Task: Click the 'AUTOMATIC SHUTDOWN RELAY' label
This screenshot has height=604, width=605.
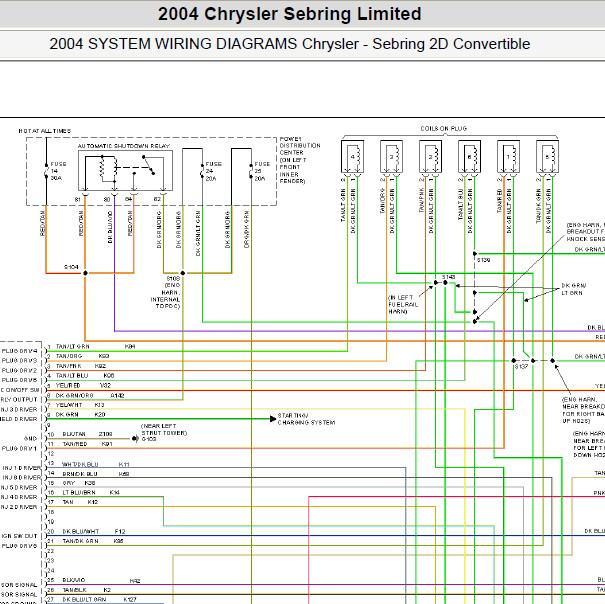Action: 123,146
